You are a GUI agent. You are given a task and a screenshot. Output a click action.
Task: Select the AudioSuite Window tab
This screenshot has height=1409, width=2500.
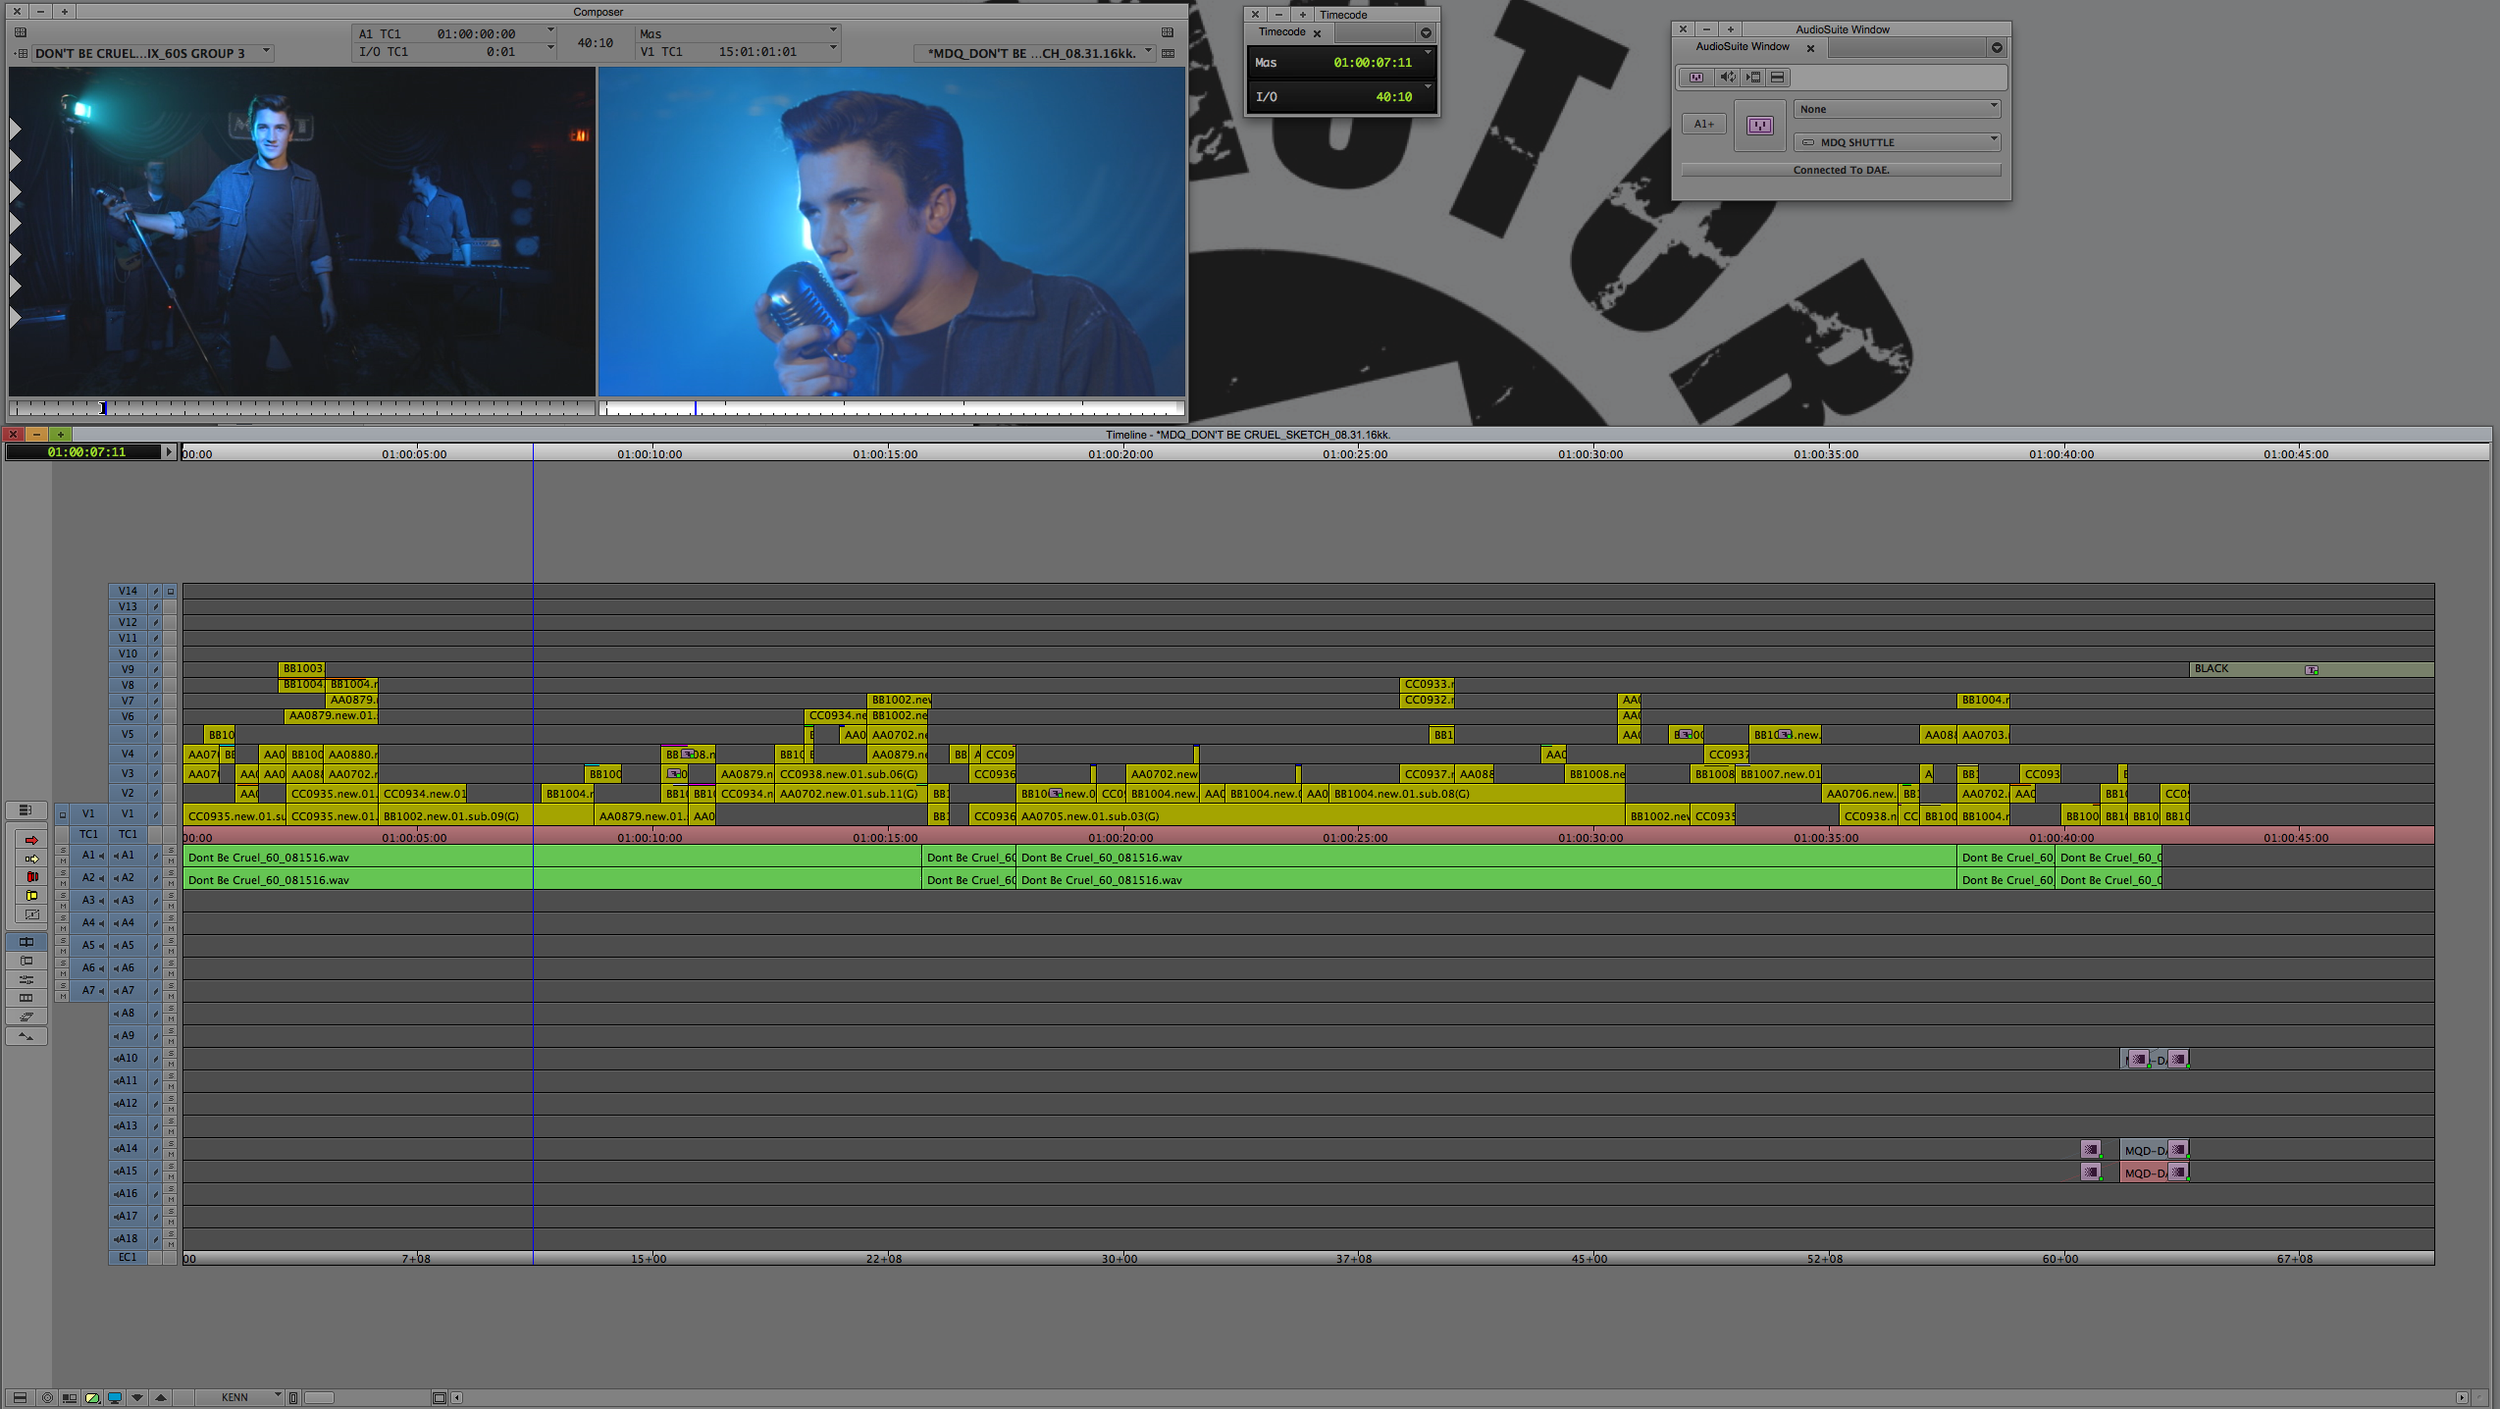coord(1742,47)
